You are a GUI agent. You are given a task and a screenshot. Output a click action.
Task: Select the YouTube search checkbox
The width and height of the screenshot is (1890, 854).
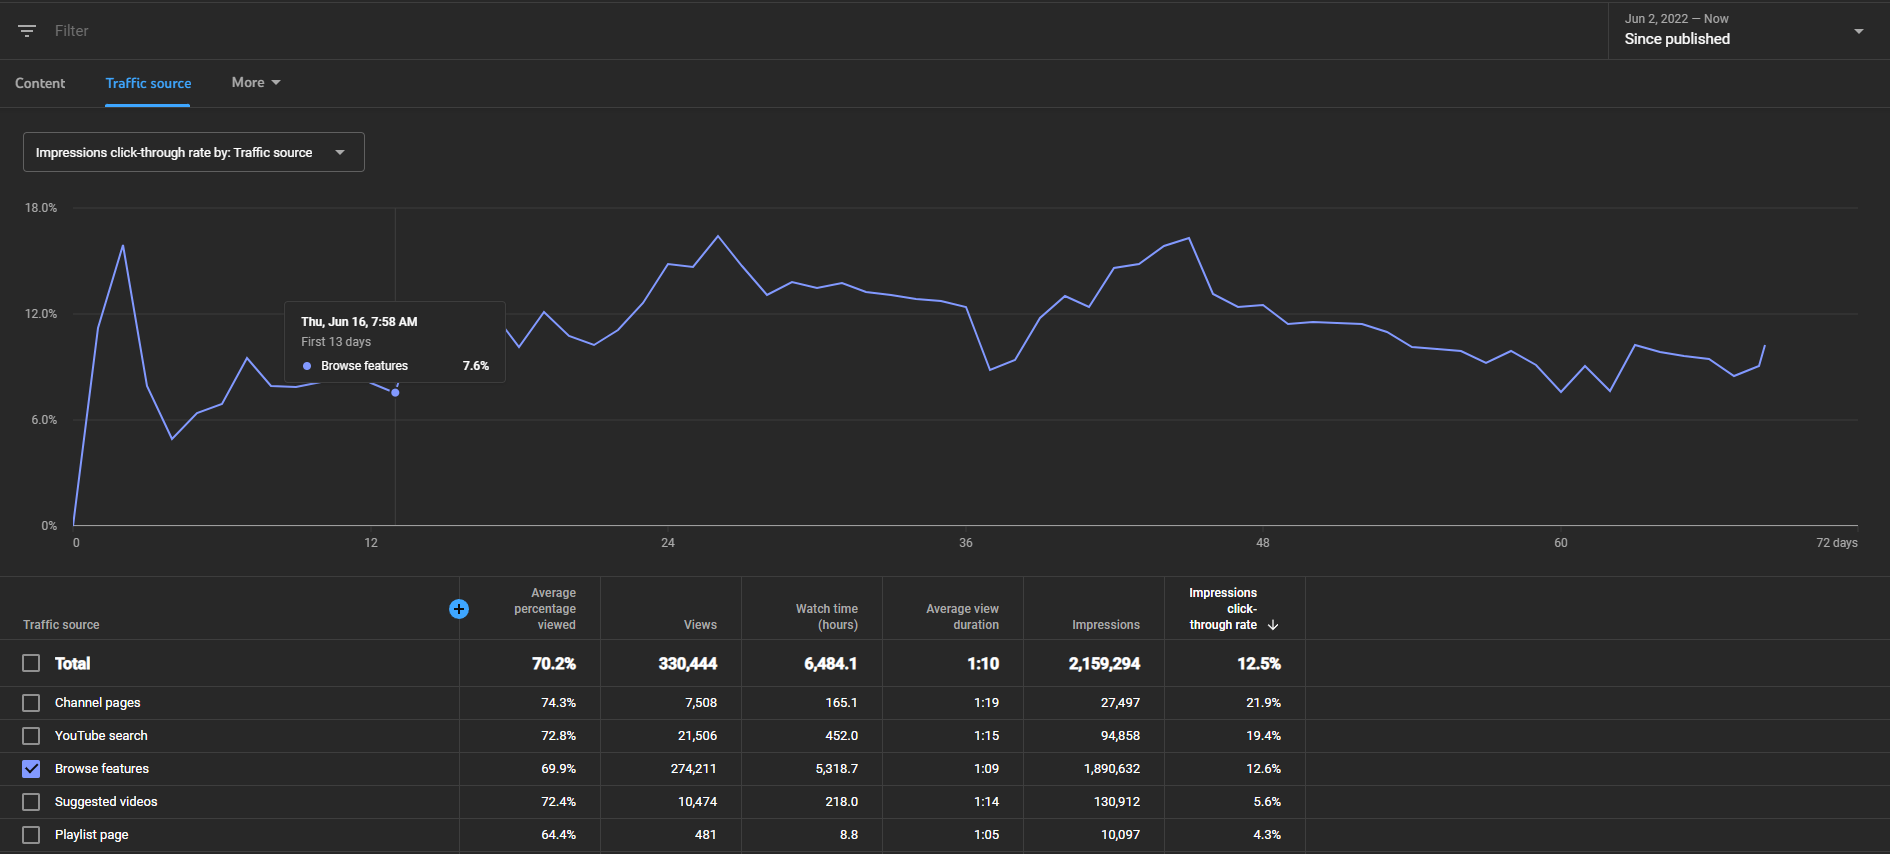(x=31, y=736)
